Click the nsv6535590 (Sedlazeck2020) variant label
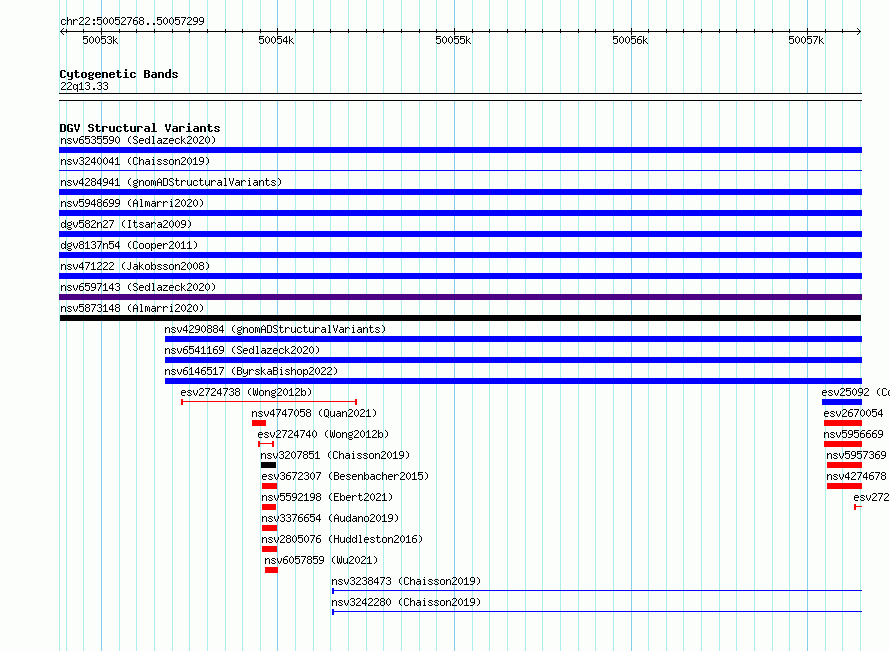Screen dimensions: 890x651 pos(138,140)
